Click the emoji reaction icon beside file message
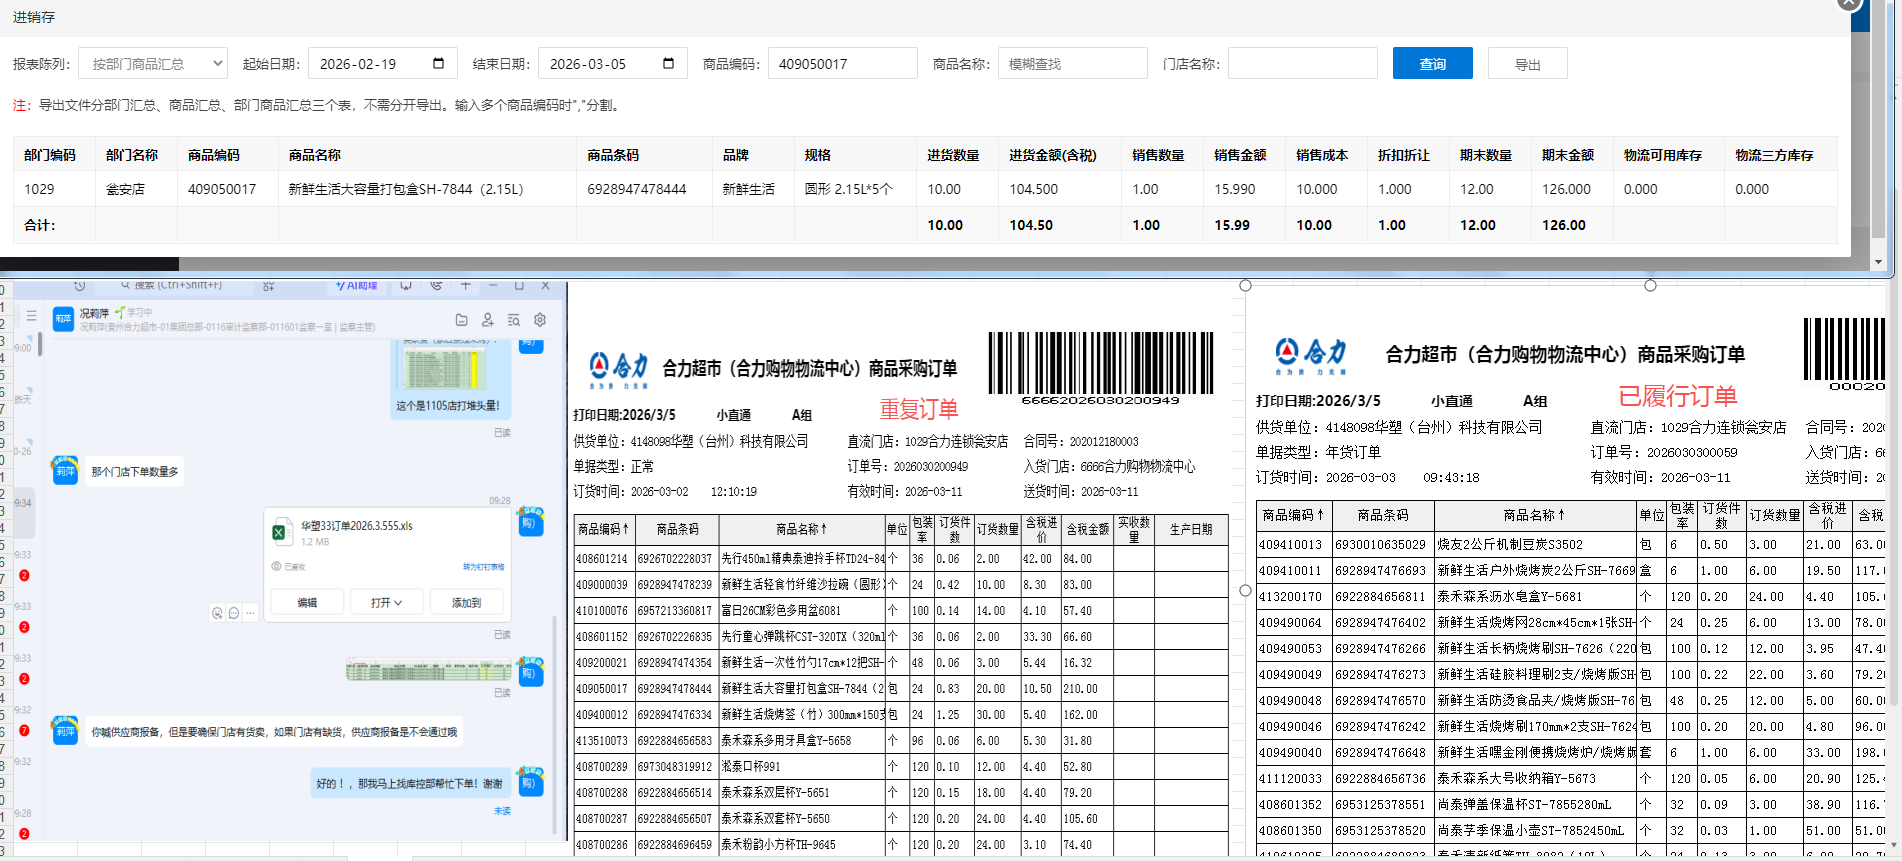Viewport: 1902px width, 861px height. coord(217,612)
